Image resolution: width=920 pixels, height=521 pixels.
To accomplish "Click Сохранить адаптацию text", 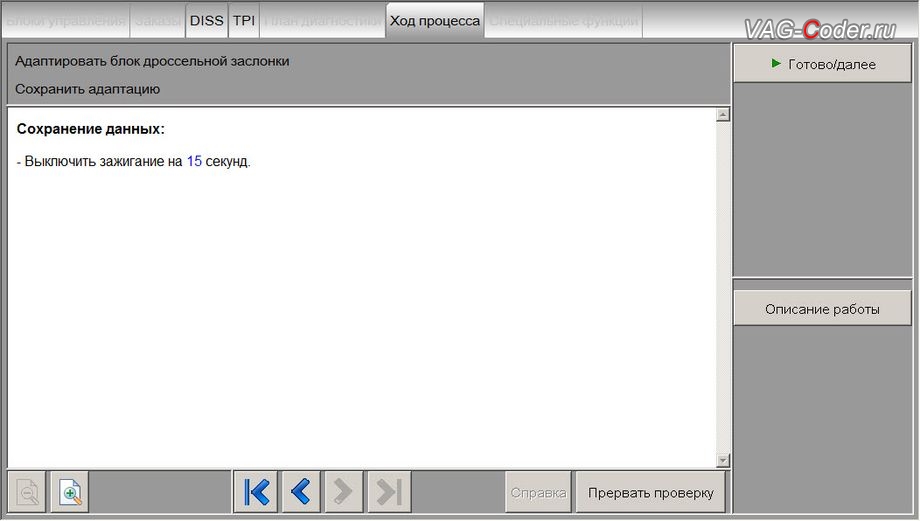I will (x=87, y=89).
